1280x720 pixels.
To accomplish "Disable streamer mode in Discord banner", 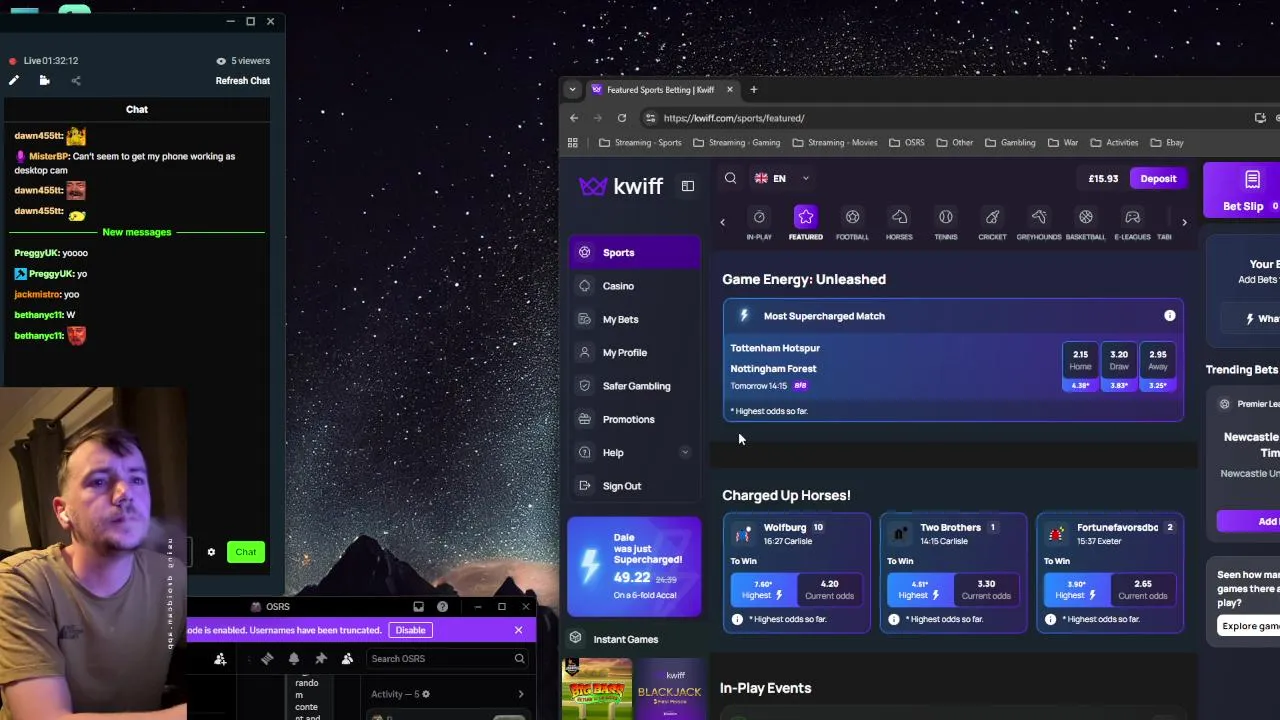I will click(x=410, y=630).
